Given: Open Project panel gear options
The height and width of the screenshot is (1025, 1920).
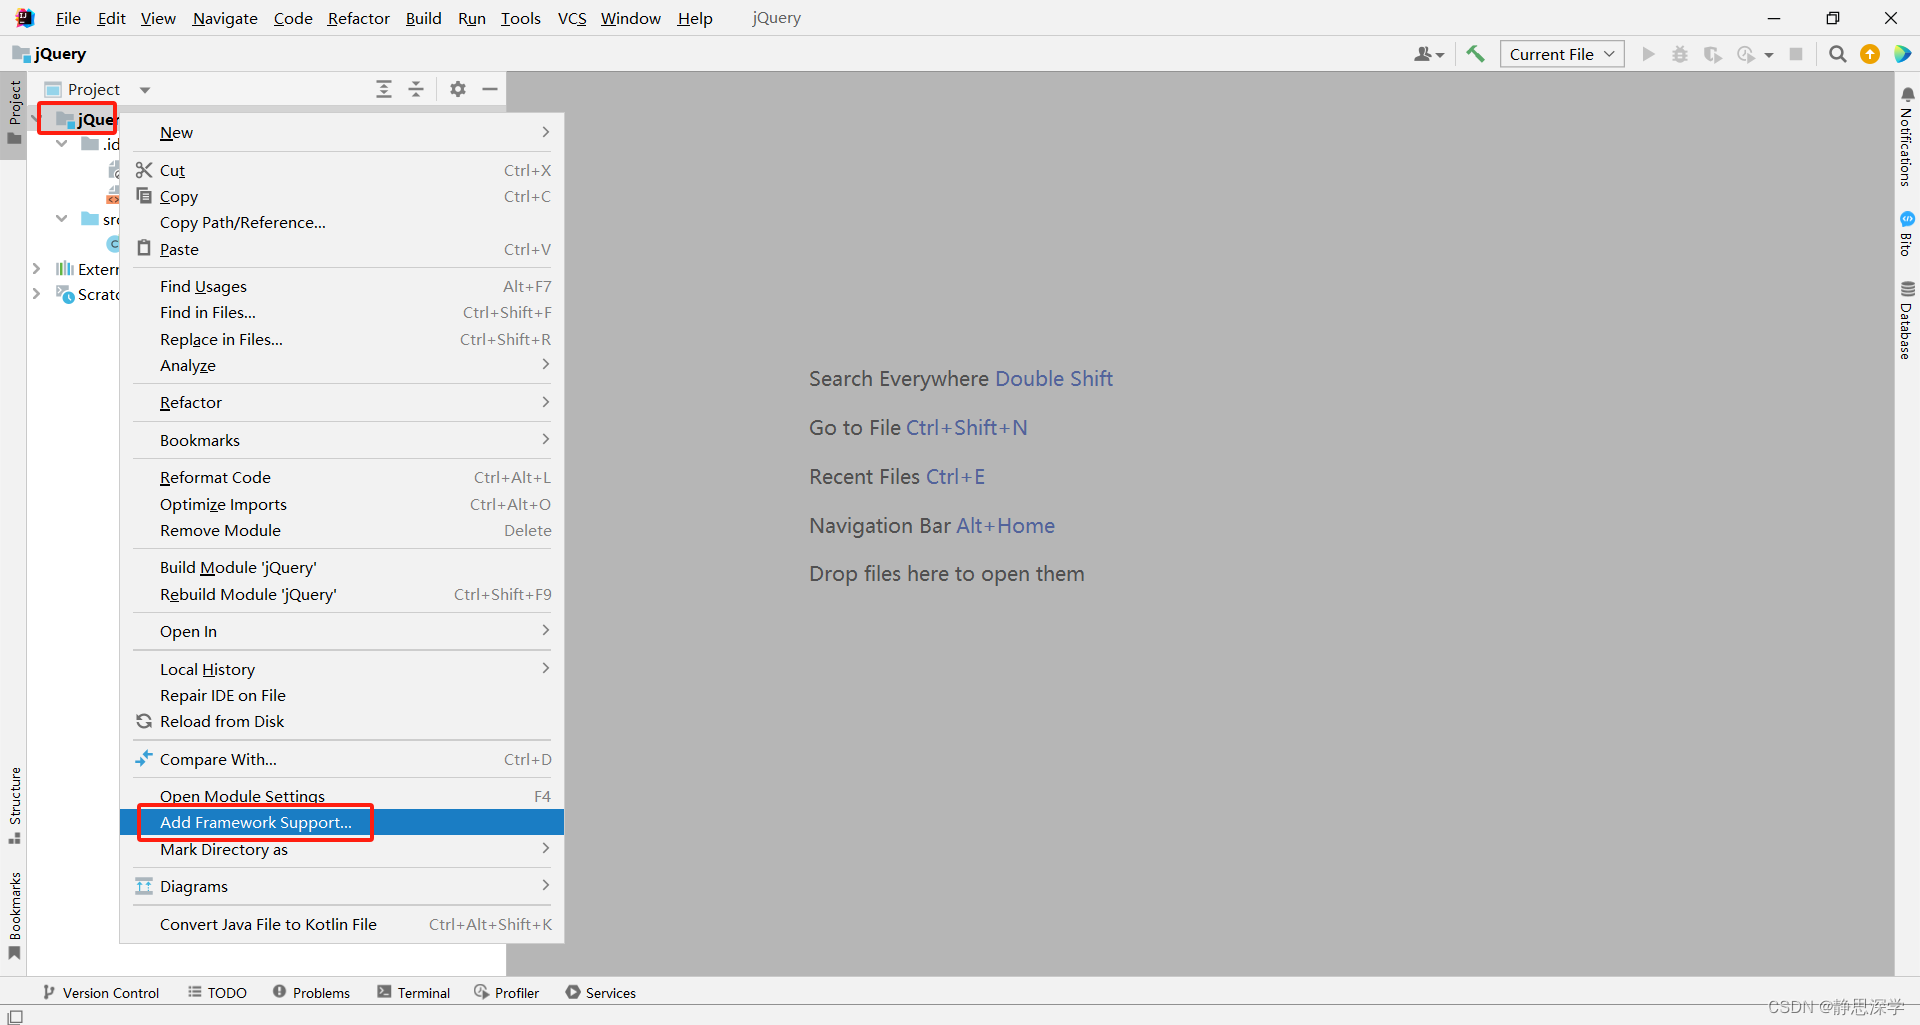Looking at the screenshot, I should click(x=458, y=89).
